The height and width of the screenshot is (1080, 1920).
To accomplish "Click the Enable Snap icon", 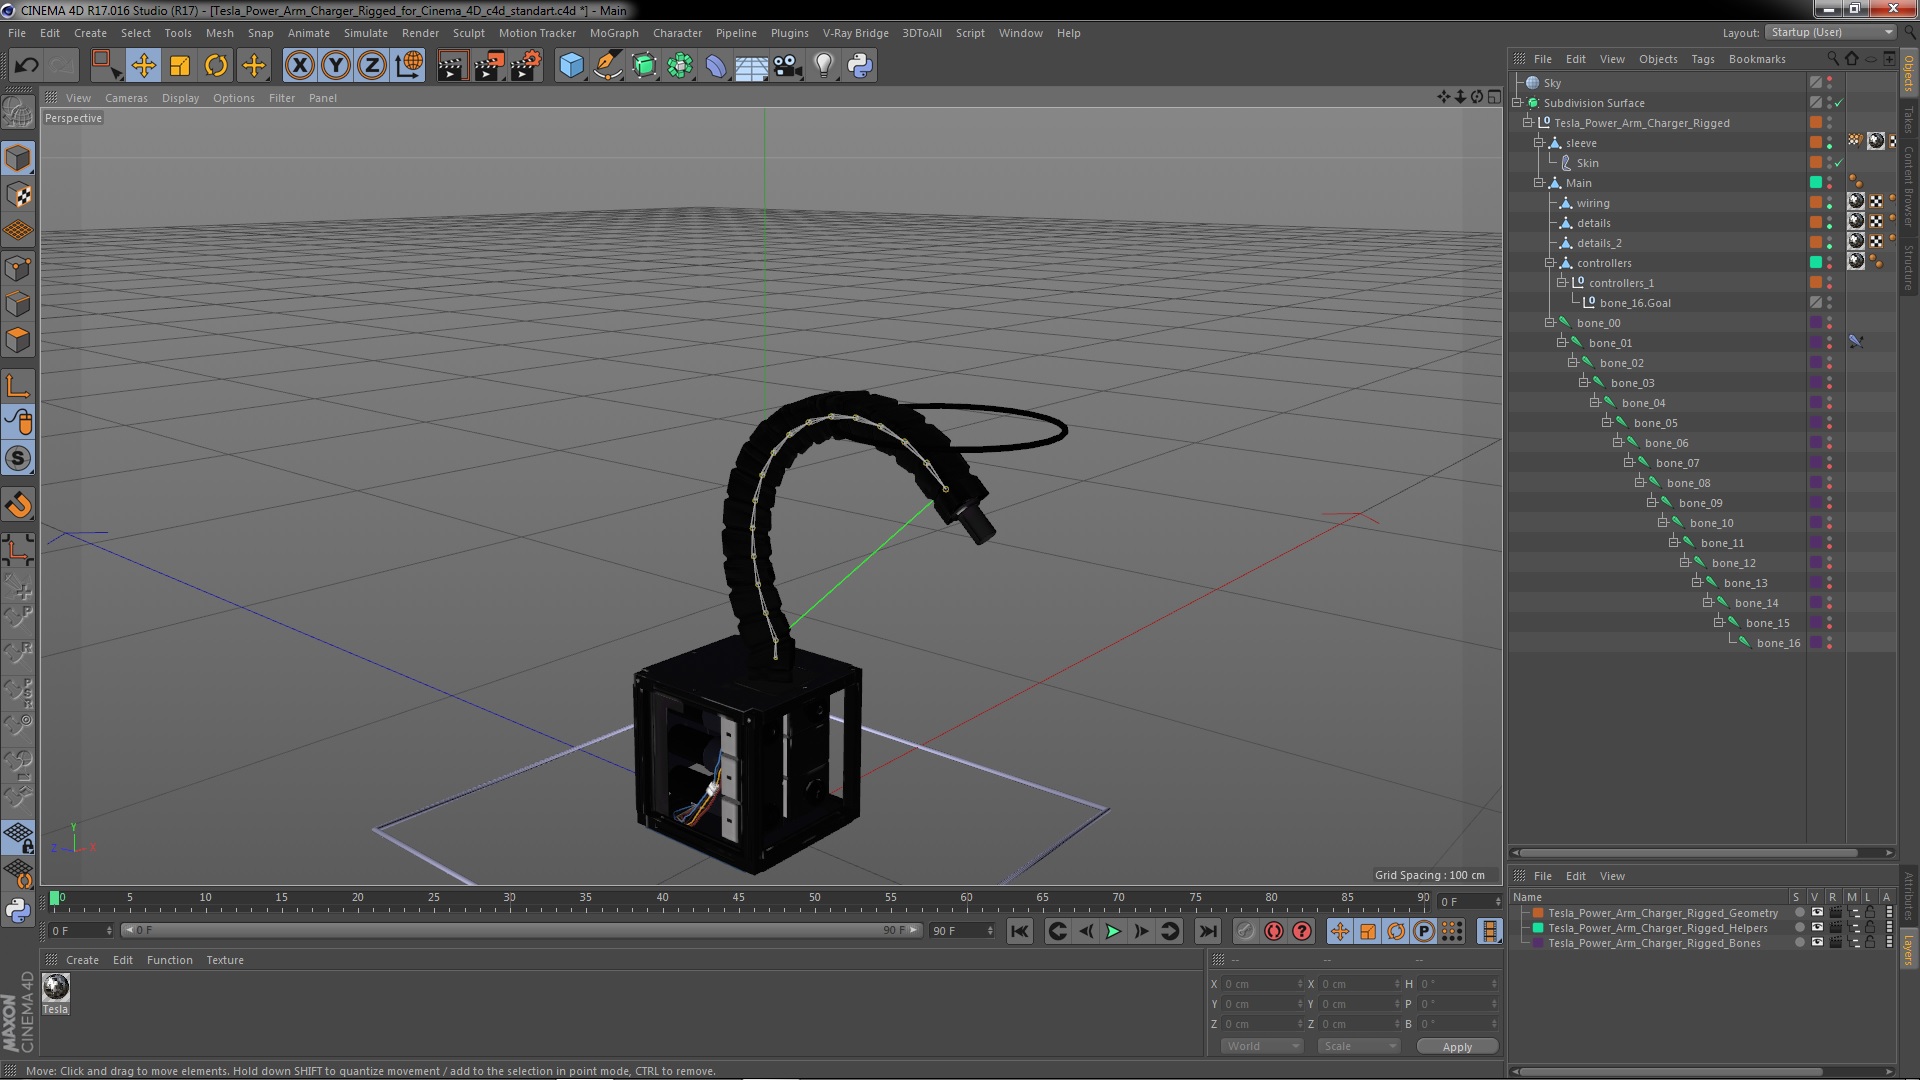I will tap(18, 459).
